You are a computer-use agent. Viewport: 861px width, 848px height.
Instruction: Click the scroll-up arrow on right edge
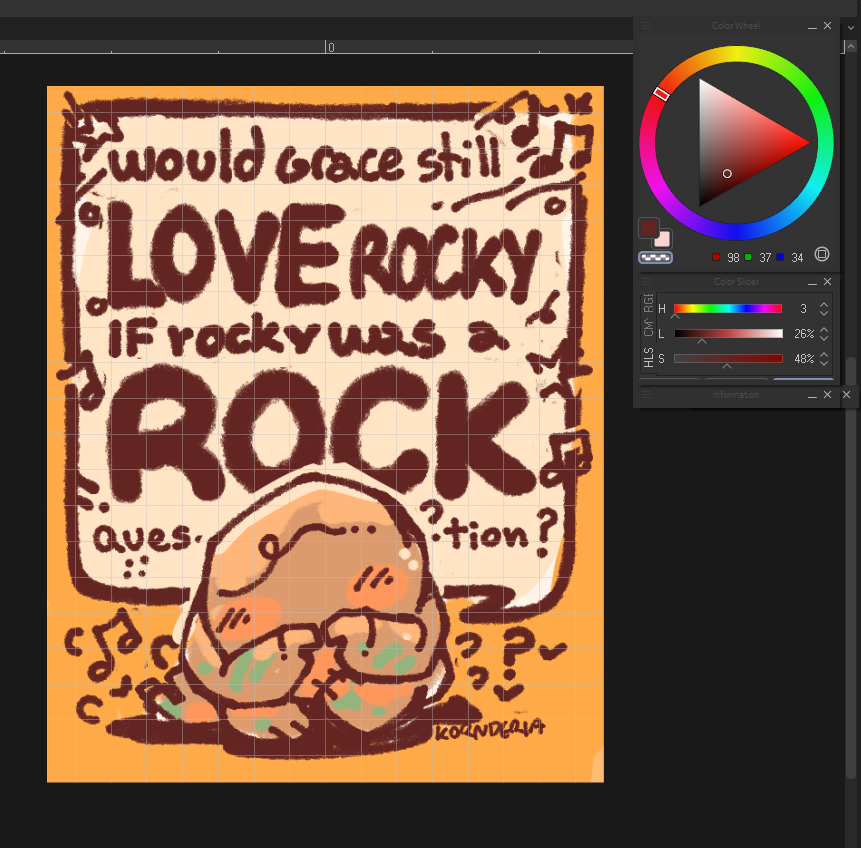(851, 47)
